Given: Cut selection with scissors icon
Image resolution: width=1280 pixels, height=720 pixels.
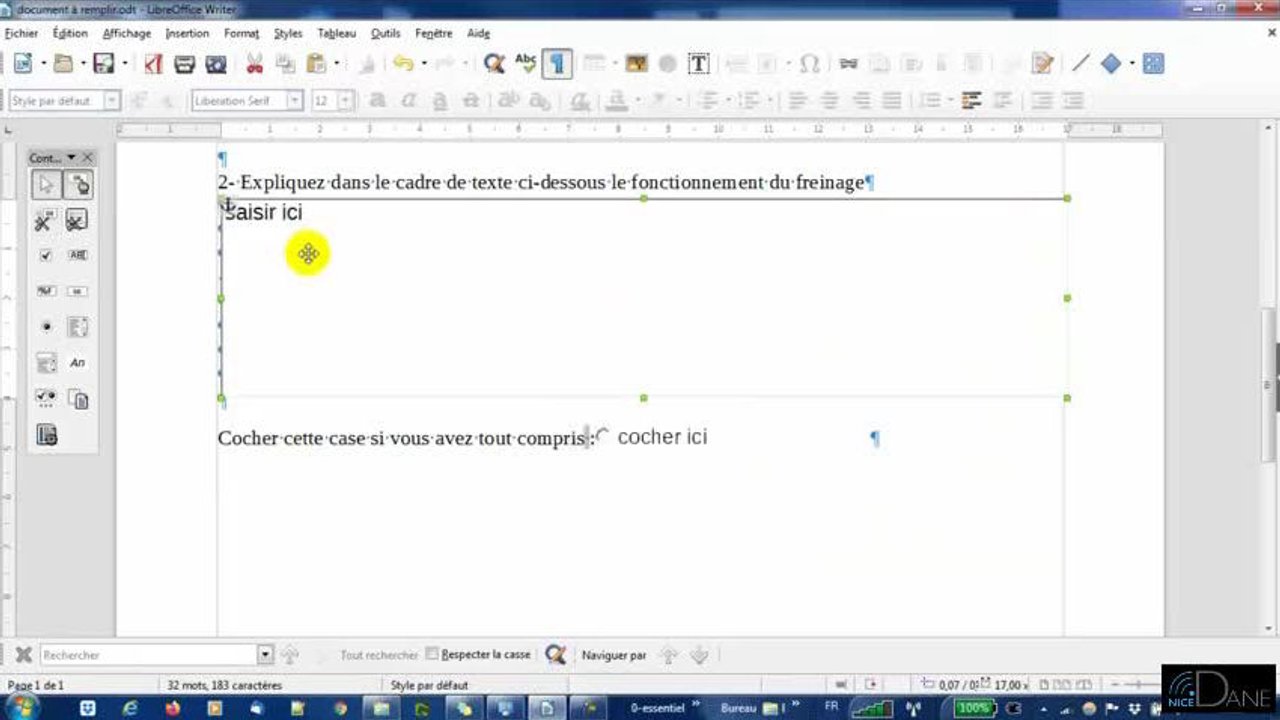Looking at the screenshot, I should pyautogui.click(x=254, y=64).
